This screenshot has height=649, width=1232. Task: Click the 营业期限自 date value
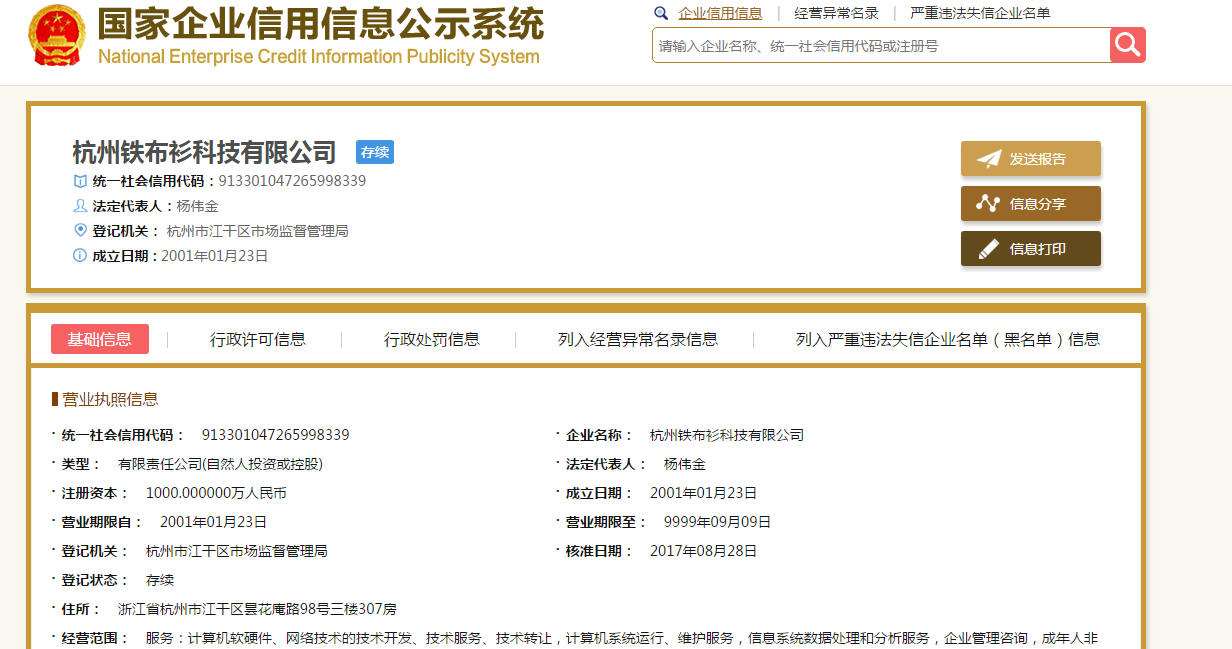point(214,522)
